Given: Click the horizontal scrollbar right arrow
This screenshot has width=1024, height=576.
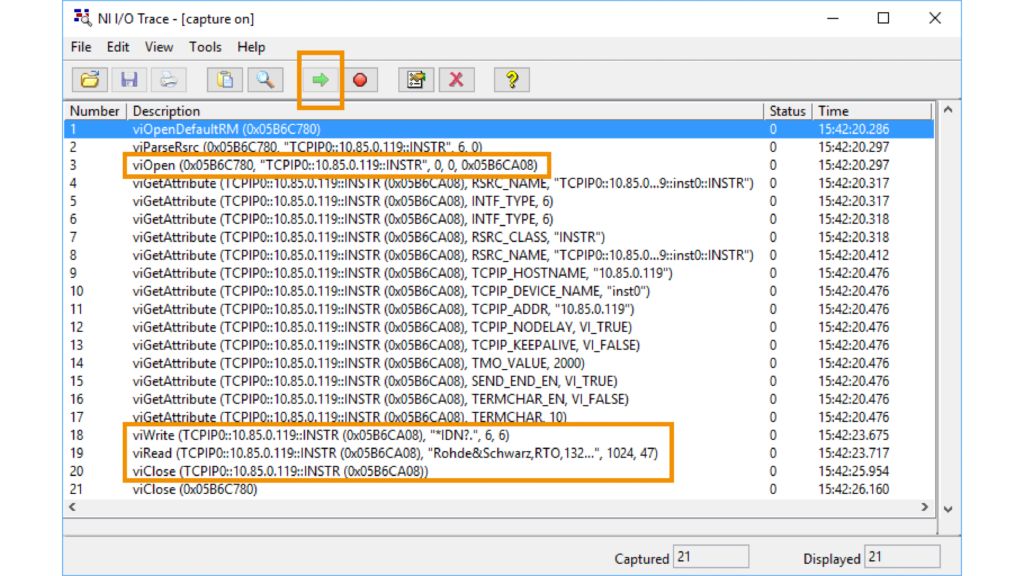Looking at the screenshot, I should click(926, 508).
